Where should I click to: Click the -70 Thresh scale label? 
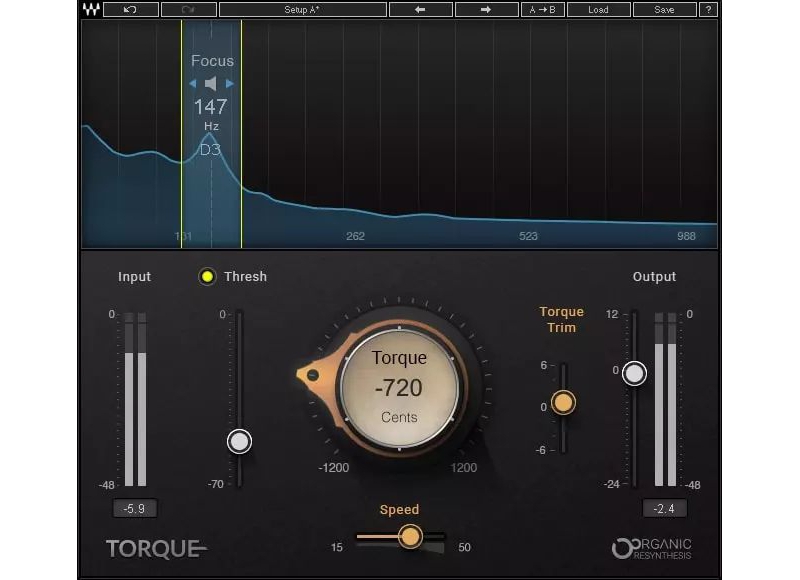click(216, 484)
